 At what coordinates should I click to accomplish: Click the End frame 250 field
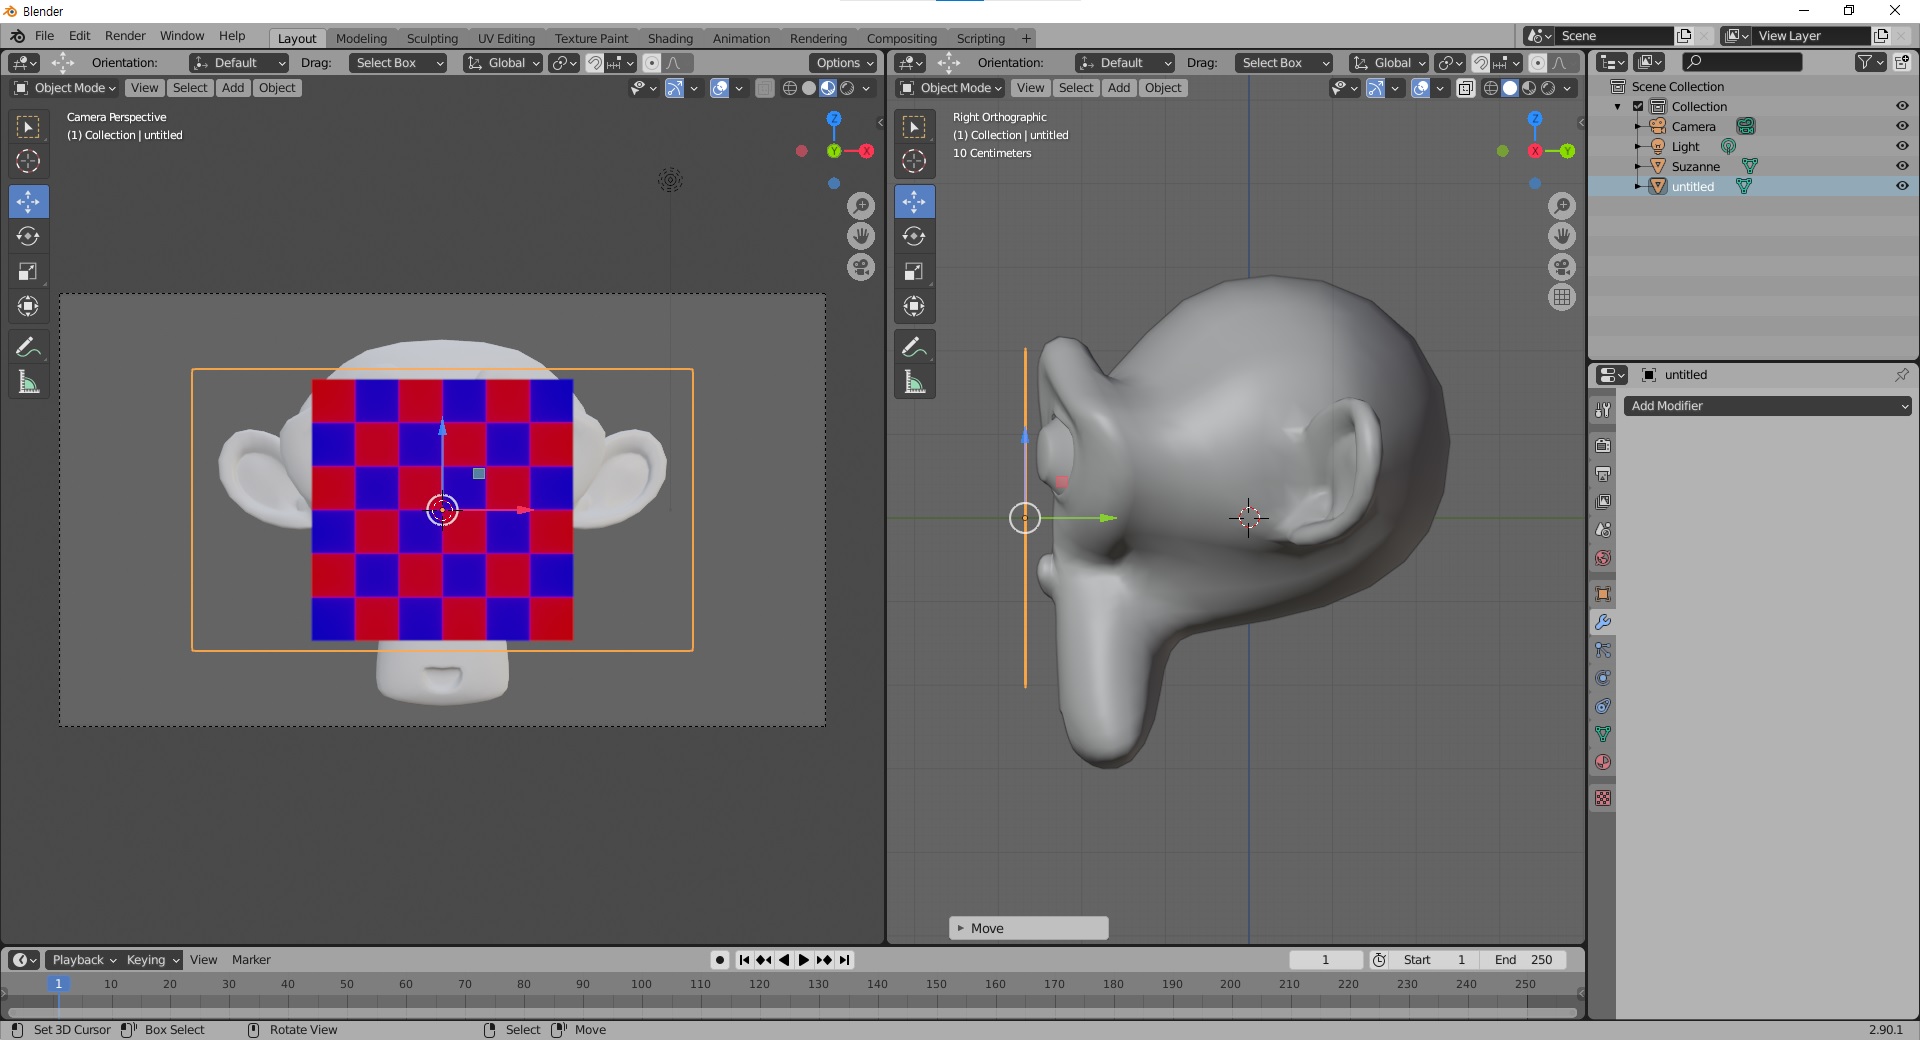point(1523,960)
